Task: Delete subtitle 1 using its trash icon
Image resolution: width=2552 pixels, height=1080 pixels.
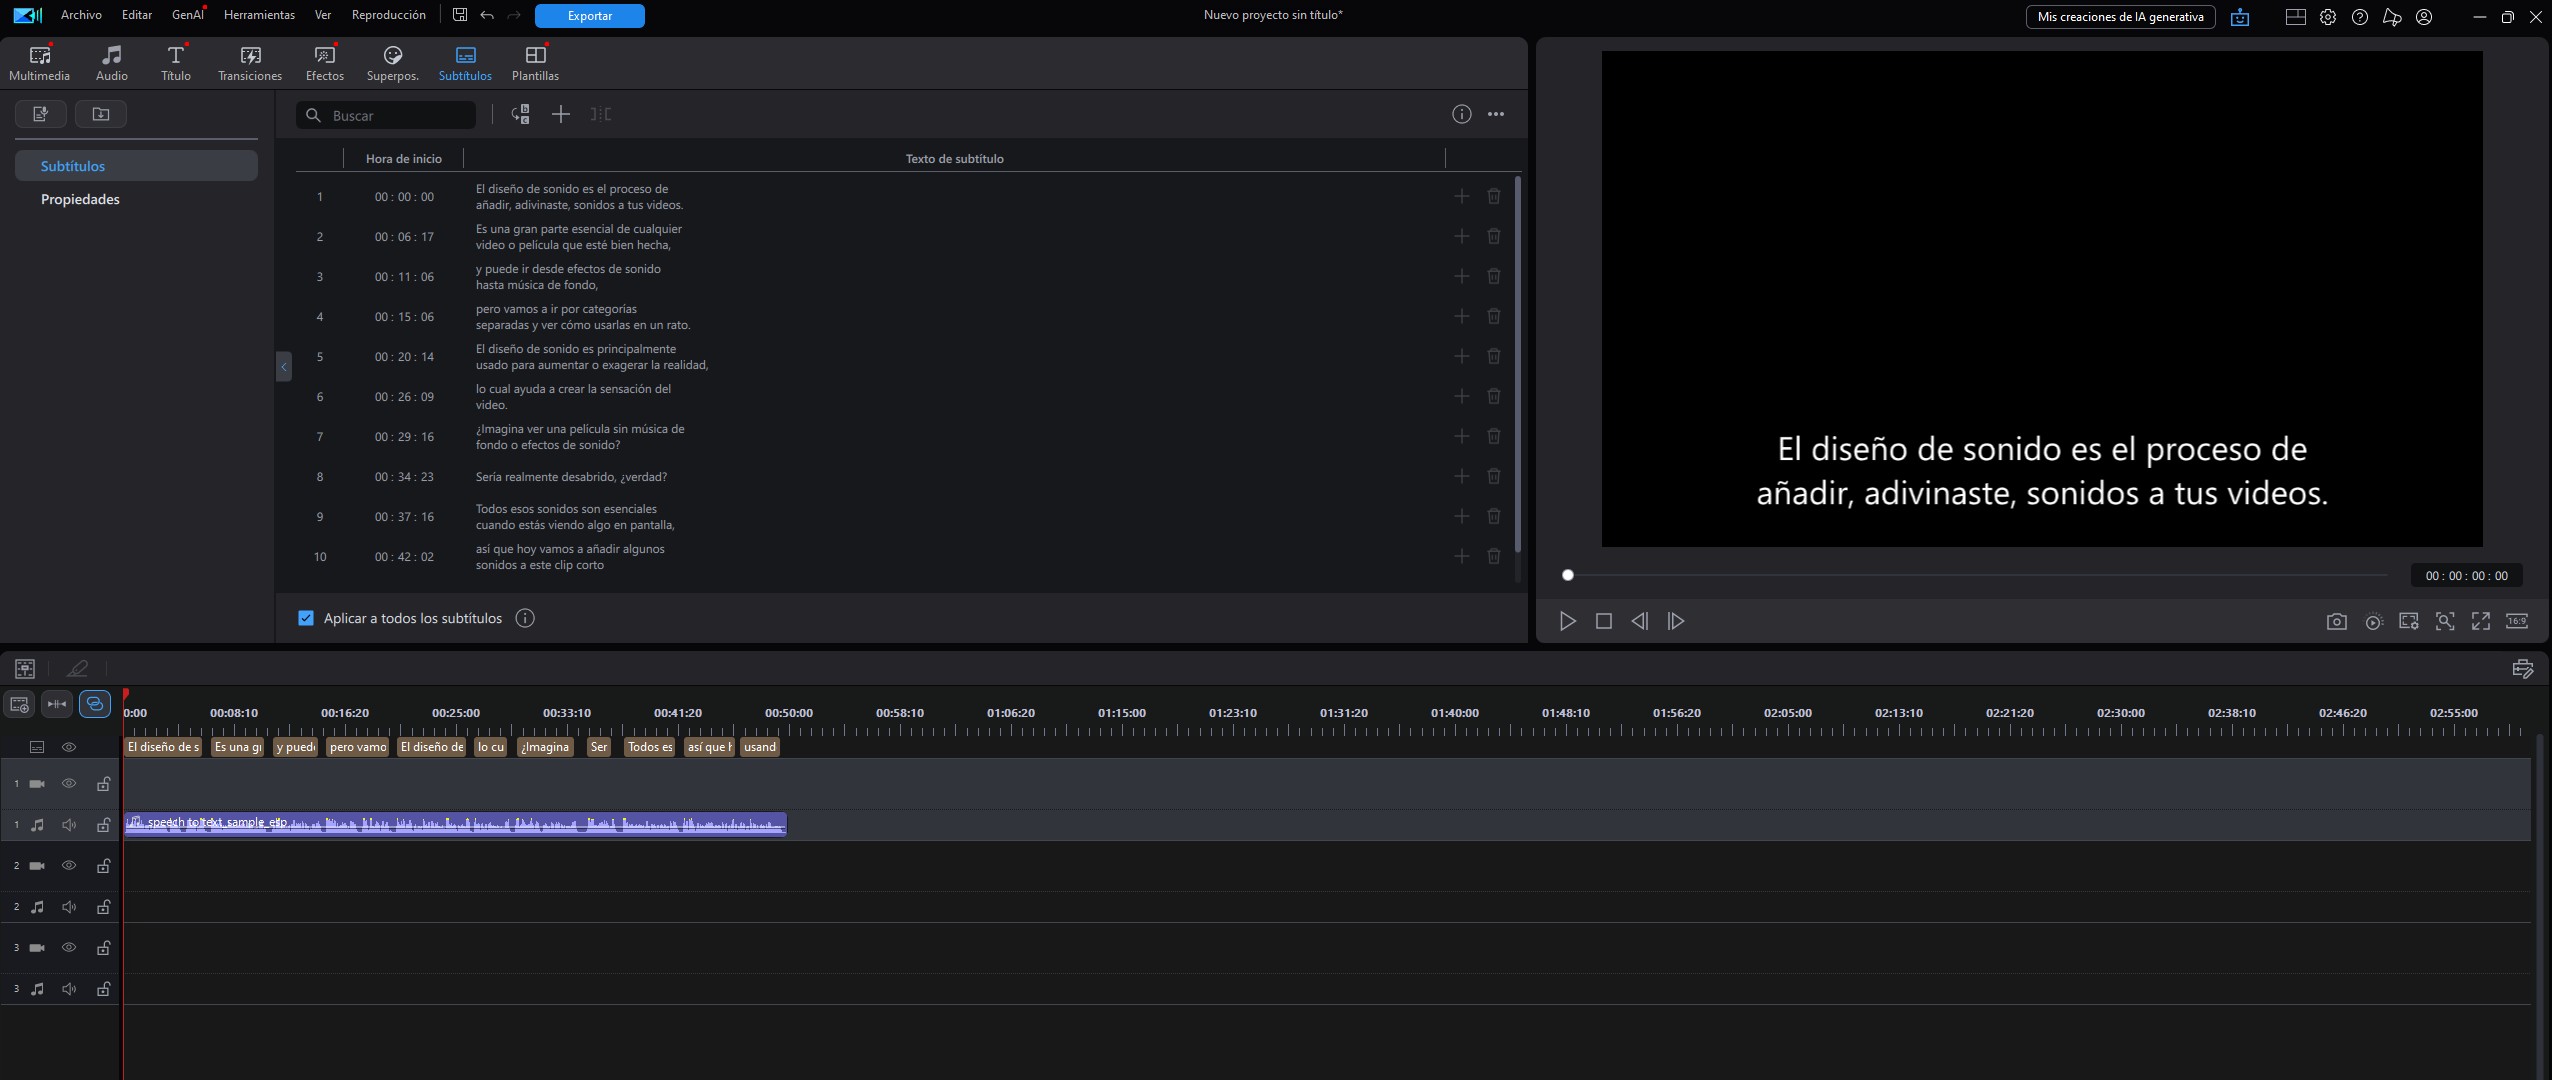Action: click(1494, 196)
